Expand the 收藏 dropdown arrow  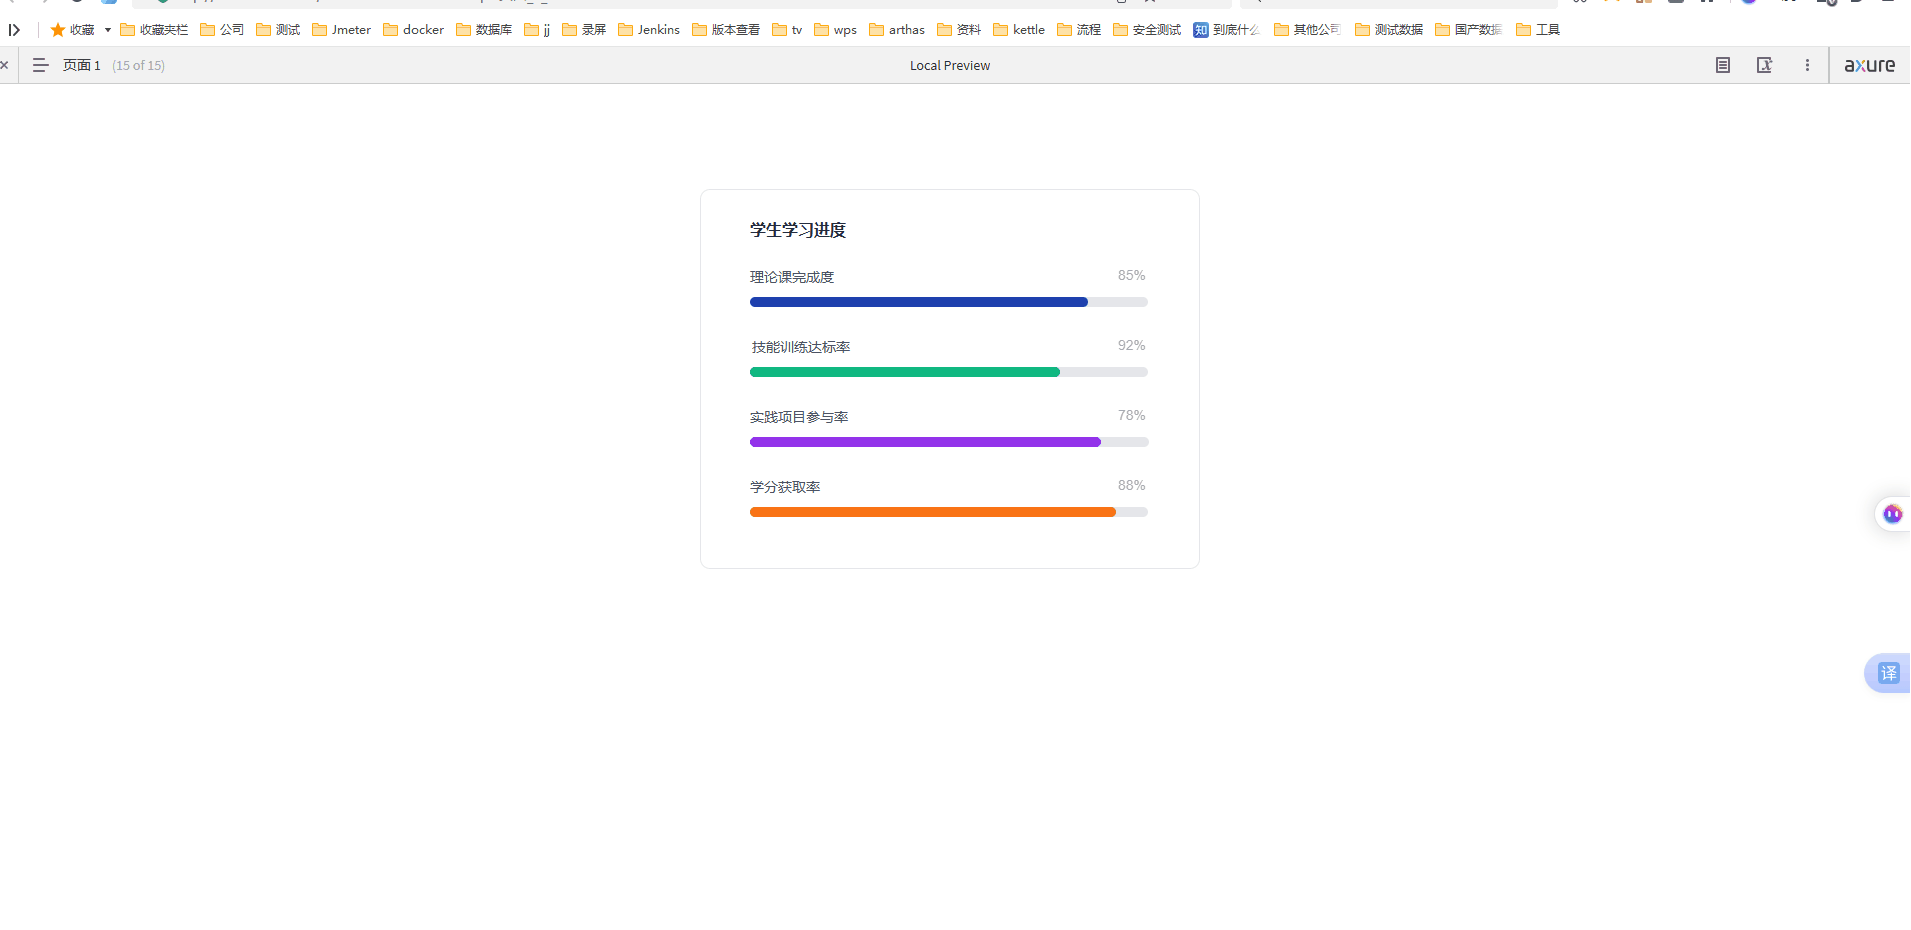[108, 30]
